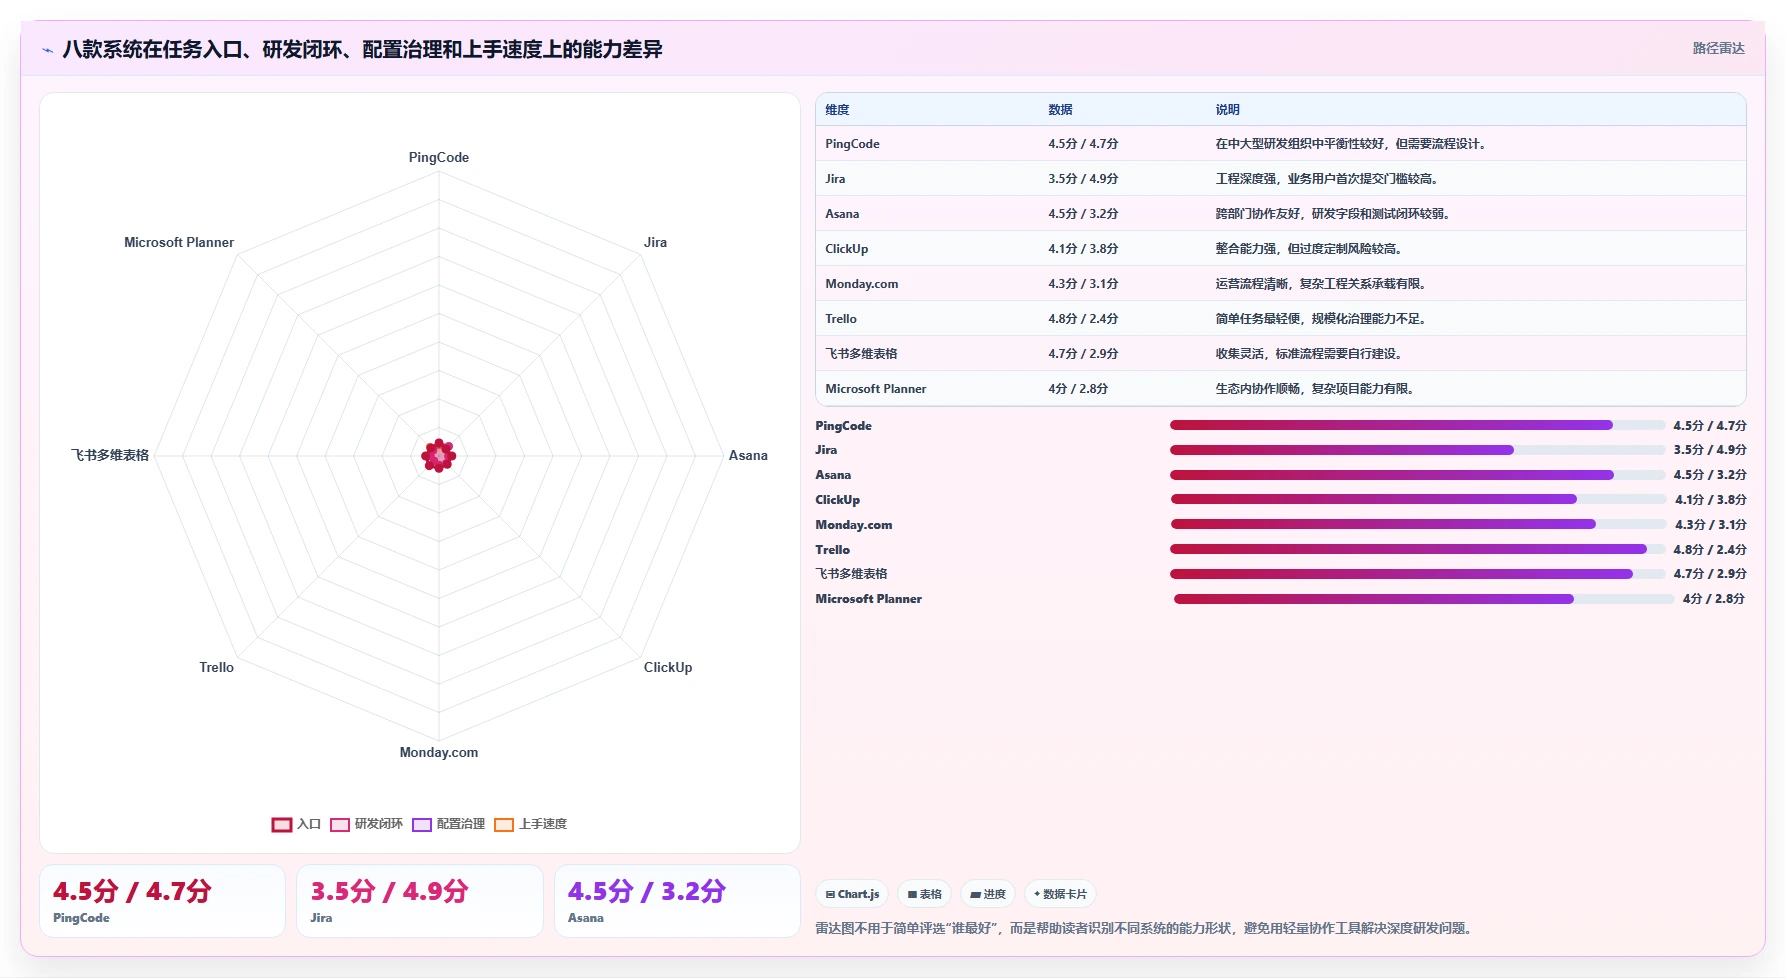
Task: Toggle the 研发闭环 legend series
Action: coord(366,824)
